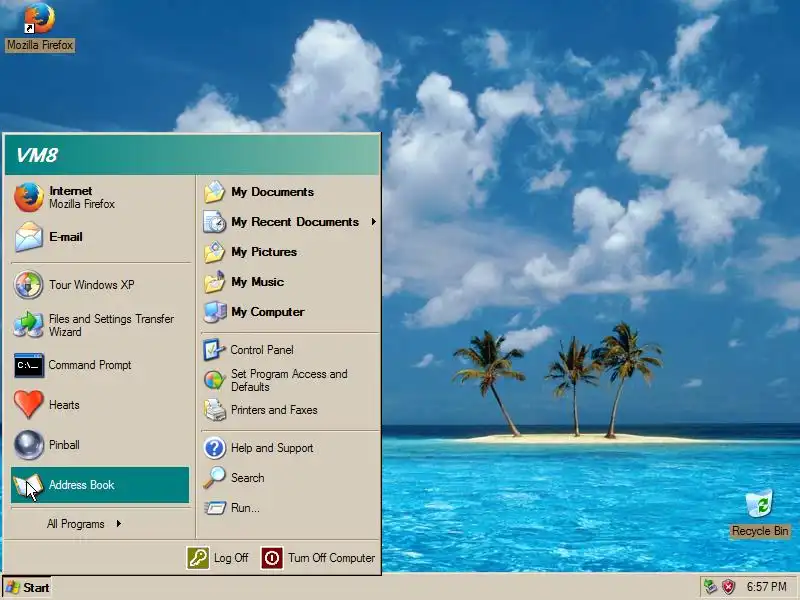Click the Printers and Faxes printer icon
800x600 pixels.
(x=215, y=410)
